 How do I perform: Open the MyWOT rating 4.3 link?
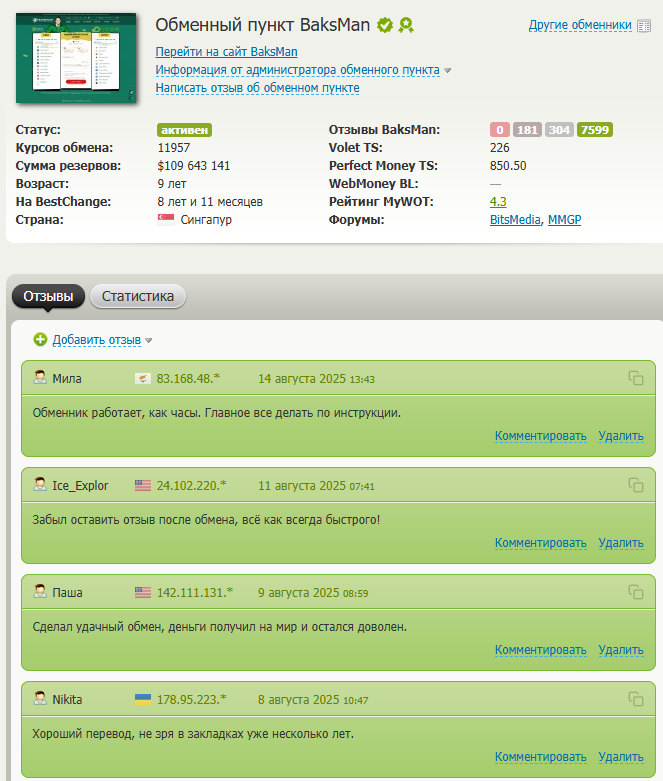click(x=498, y=202)
